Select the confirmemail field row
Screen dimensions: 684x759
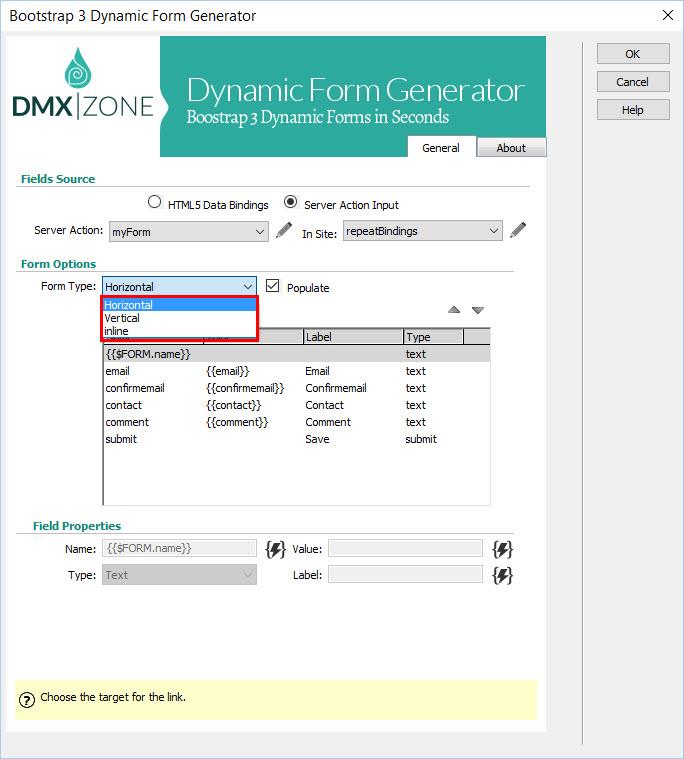(297, 388)
